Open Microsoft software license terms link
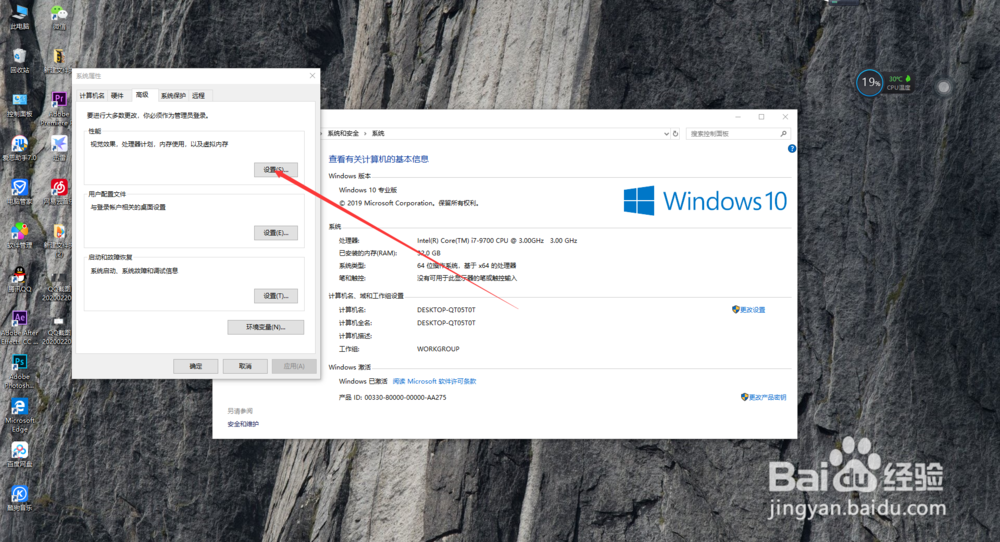 [434, 381]
